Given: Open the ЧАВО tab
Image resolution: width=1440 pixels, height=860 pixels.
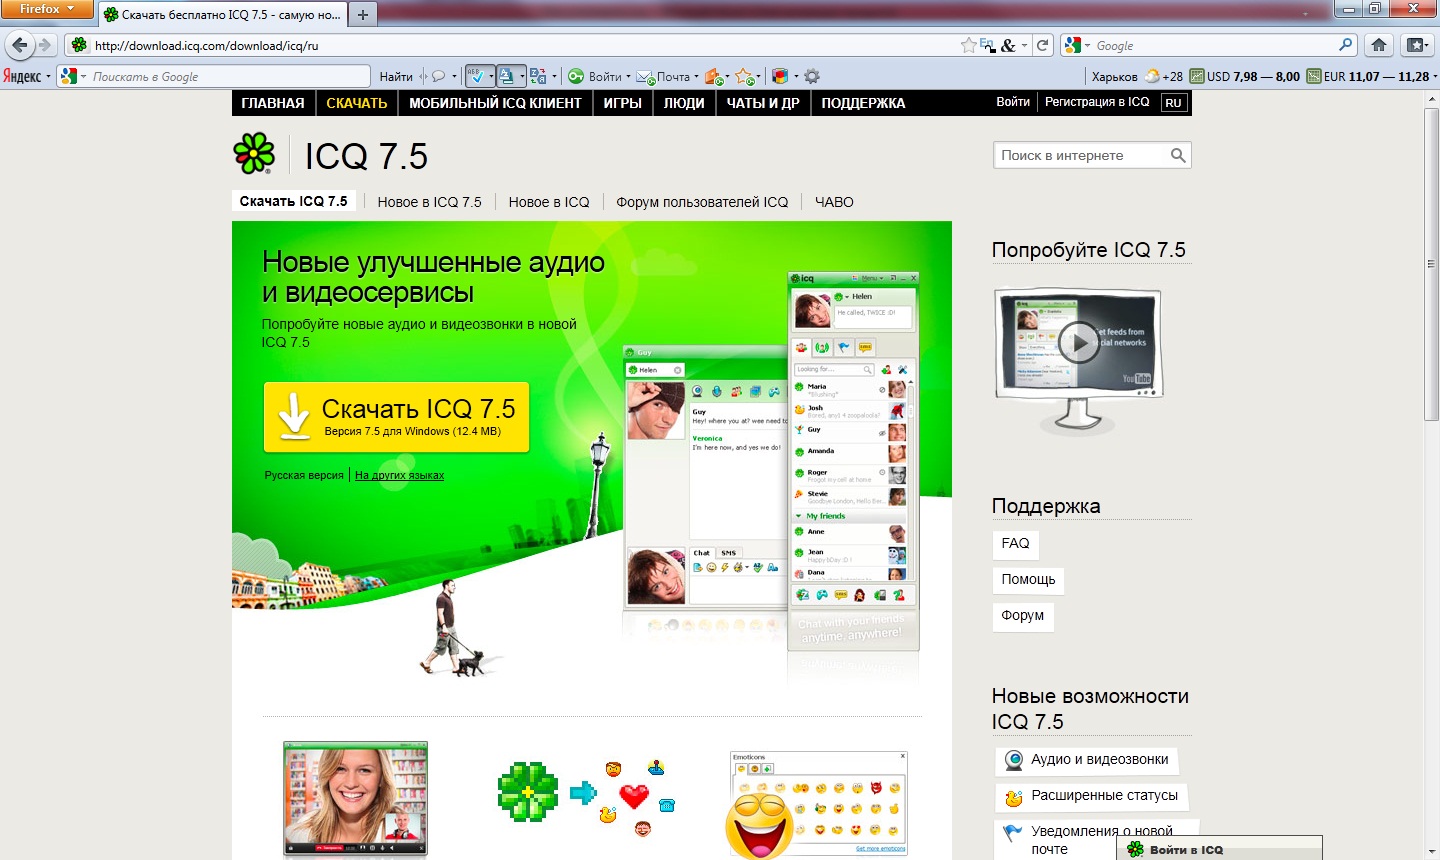Looking at the screenshot, I should tap(834, 202).
